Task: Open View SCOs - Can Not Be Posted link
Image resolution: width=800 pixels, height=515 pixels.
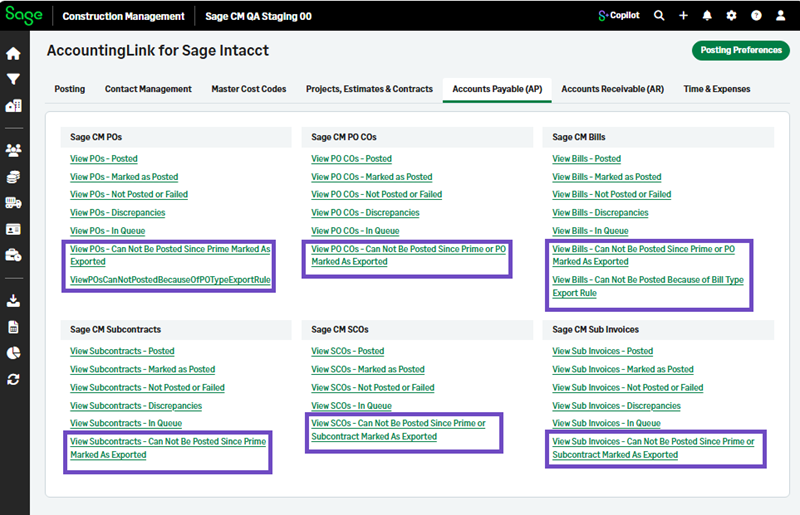Action: (398, 430)
